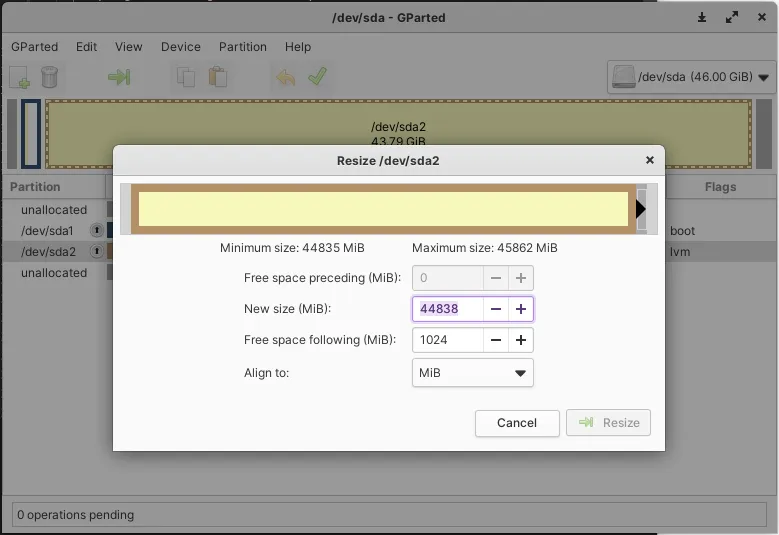
Task: Click the paste partition toolbar icon
Action: tap(218, 77)
